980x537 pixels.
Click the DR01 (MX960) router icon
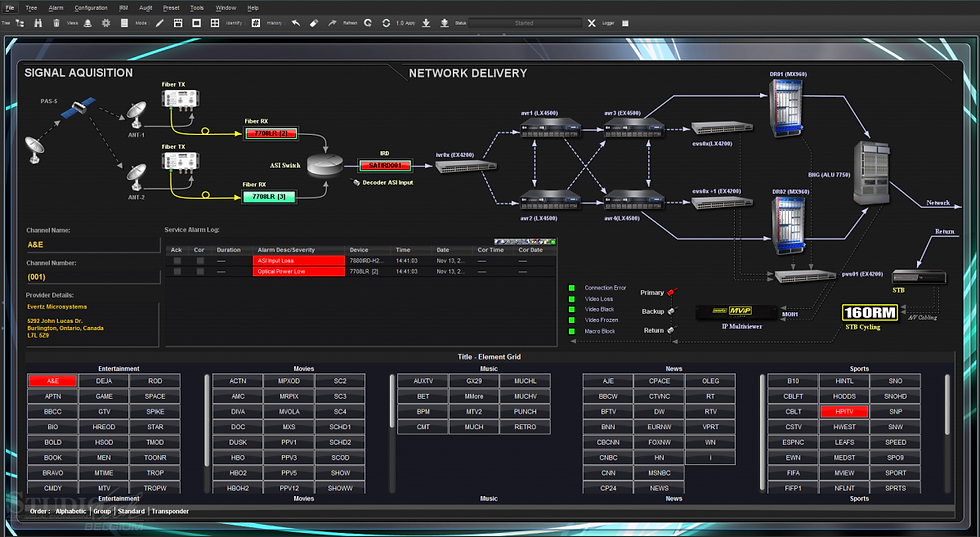787,108
